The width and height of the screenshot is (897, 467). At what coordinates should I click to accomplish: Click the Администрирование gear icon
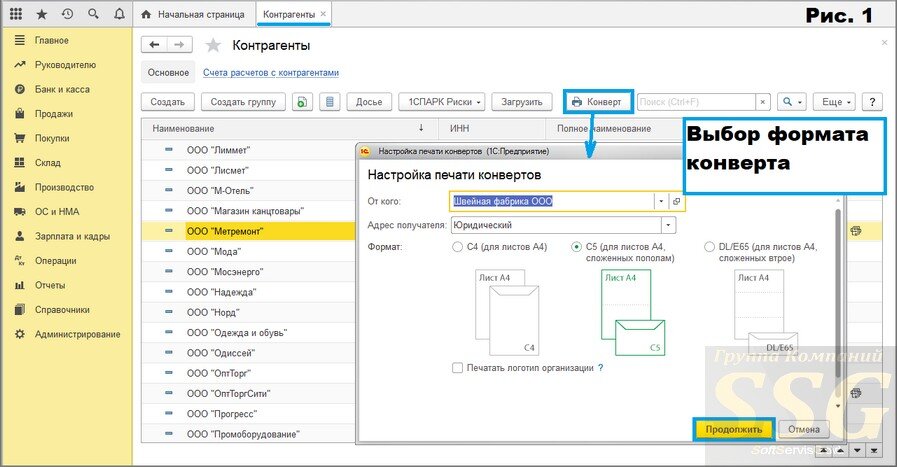pos(20,334)
